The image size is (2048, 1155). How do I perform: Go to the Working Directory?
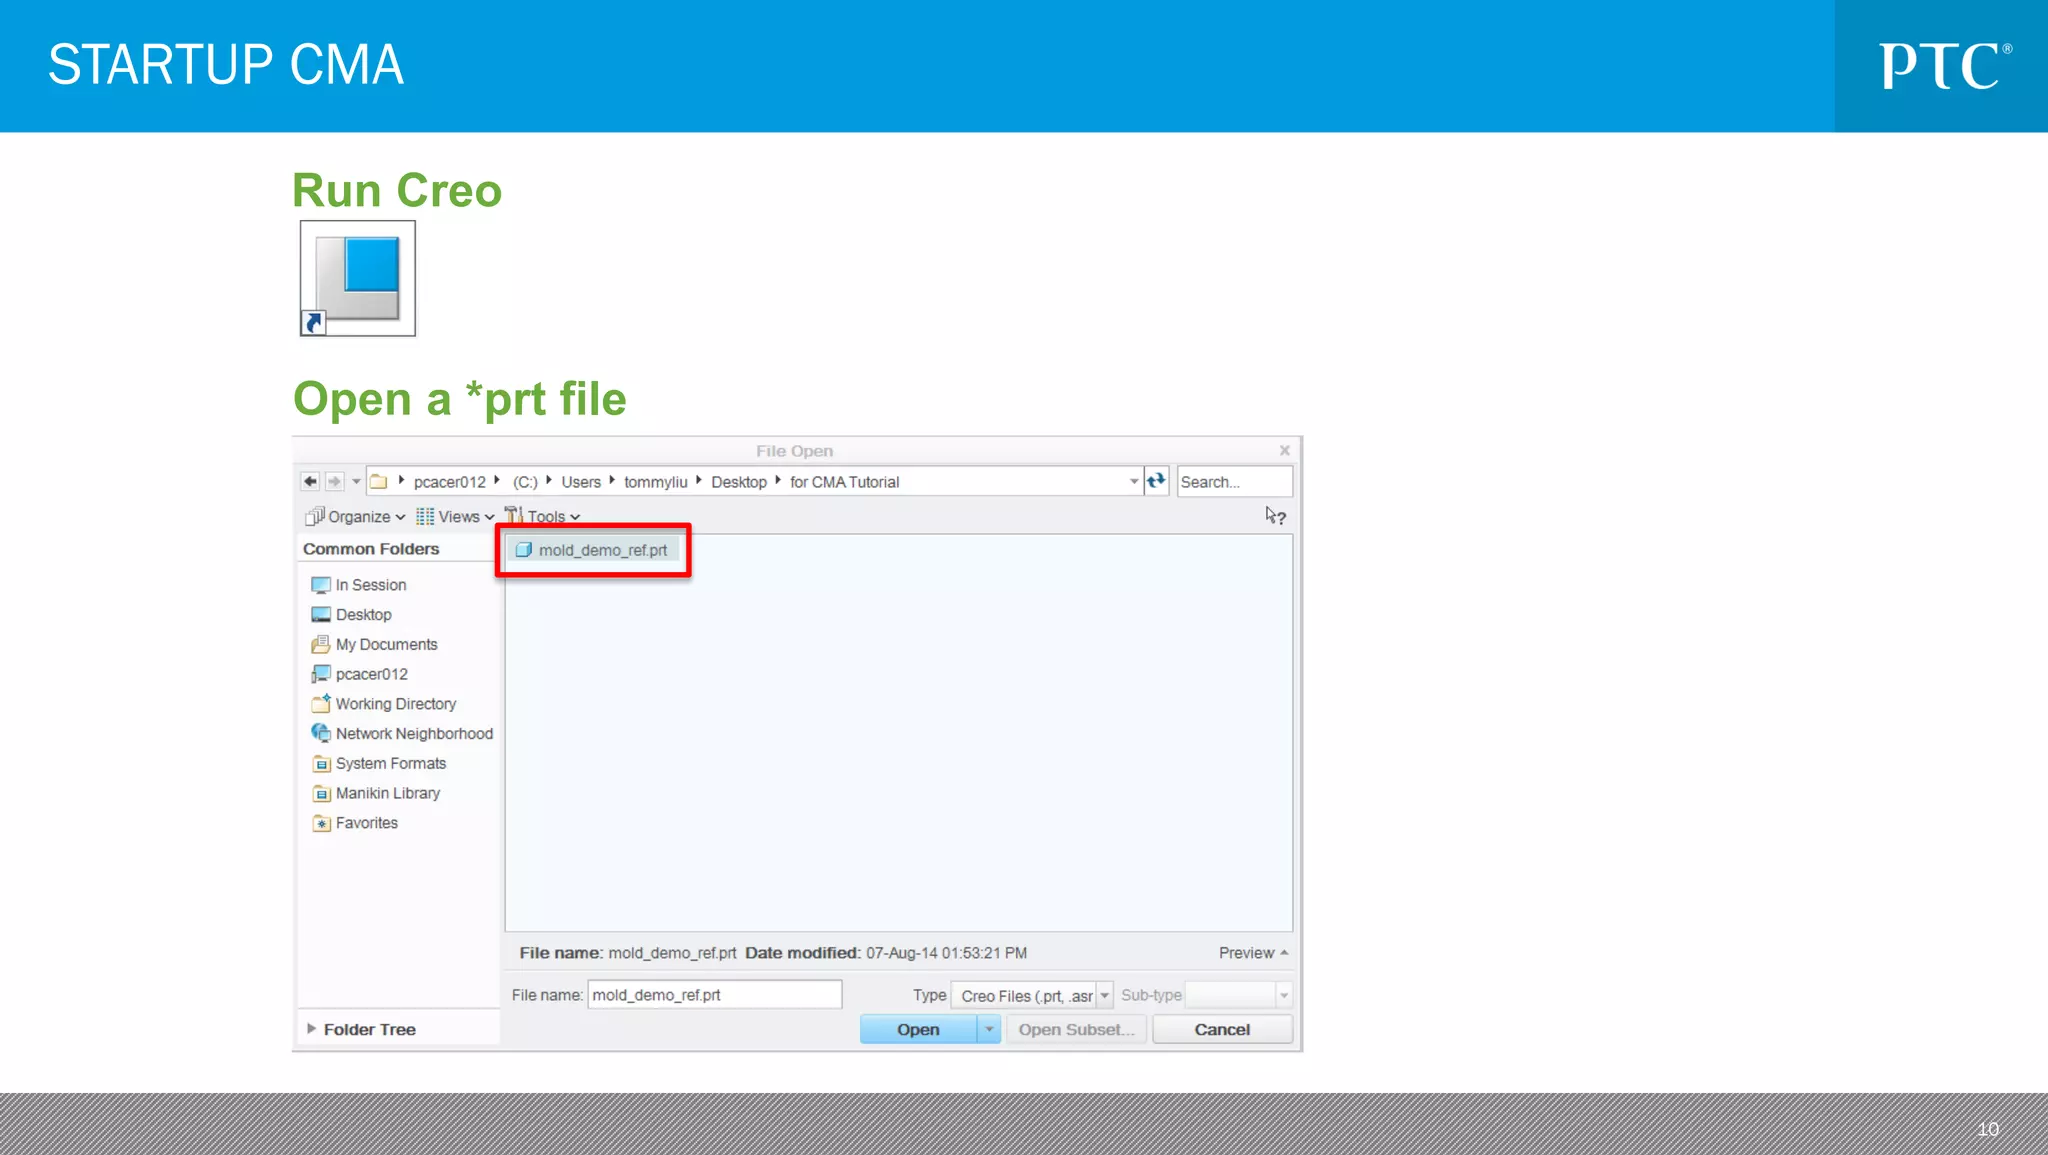[x=384, y=704]
